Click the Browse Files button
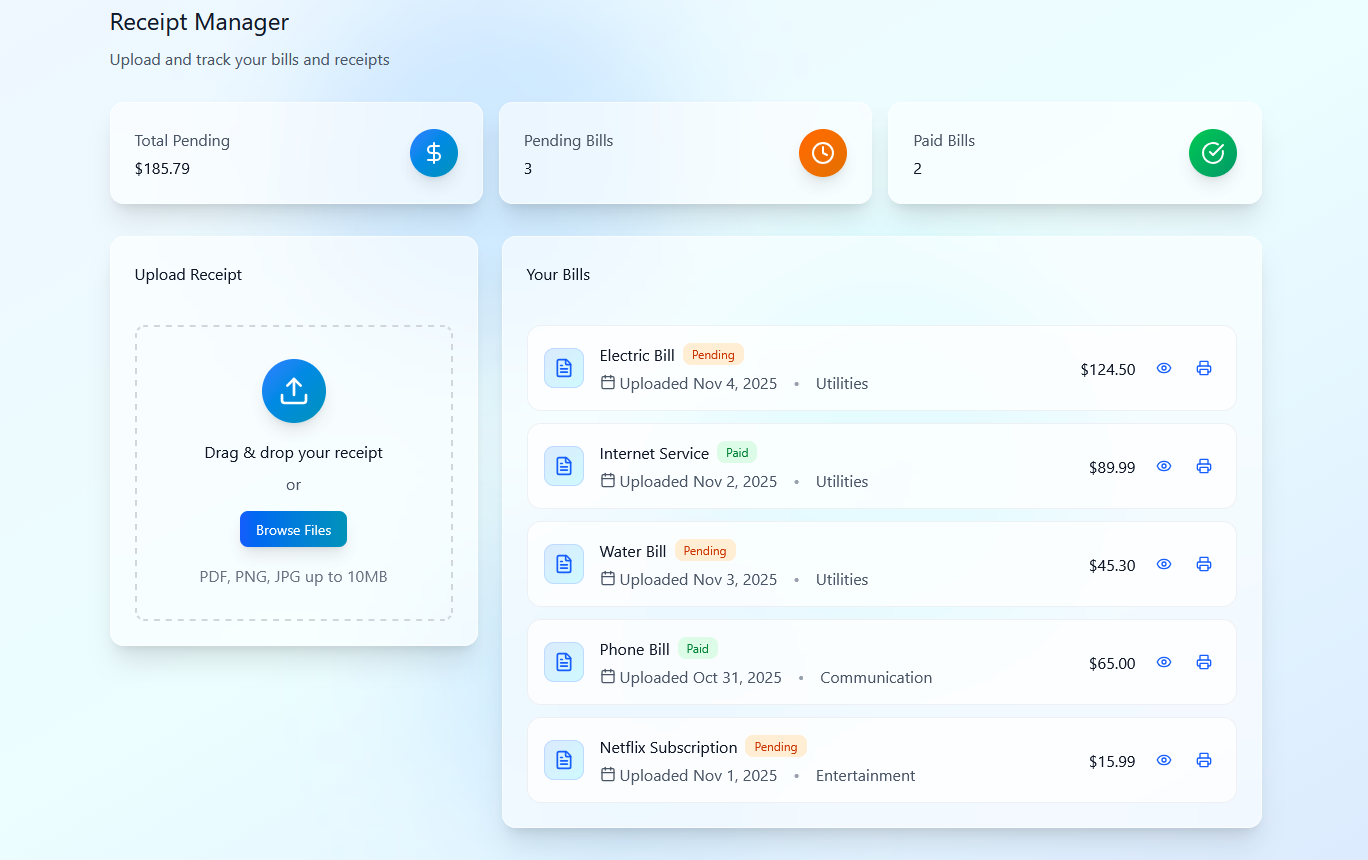Image resolution: width=1368 pixels, height=860 pixels. [293, 530]
